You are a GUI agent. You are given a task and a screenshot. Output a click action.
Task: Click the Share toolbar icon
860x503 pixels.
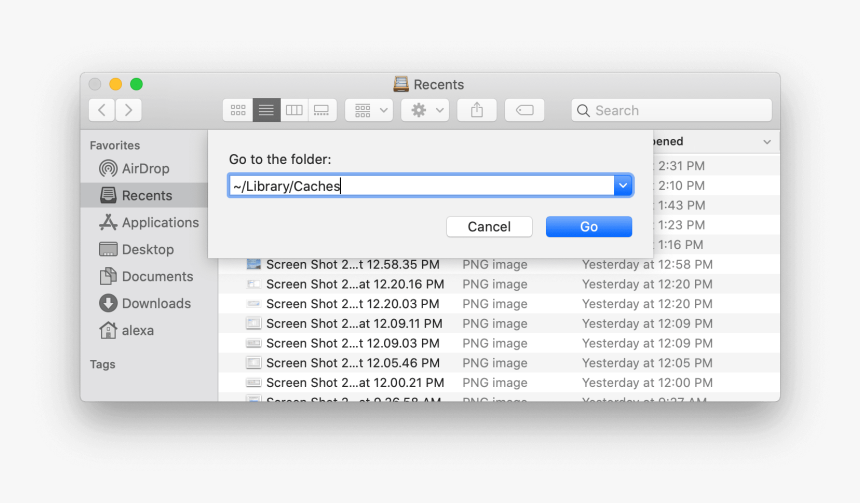point(477,110)
